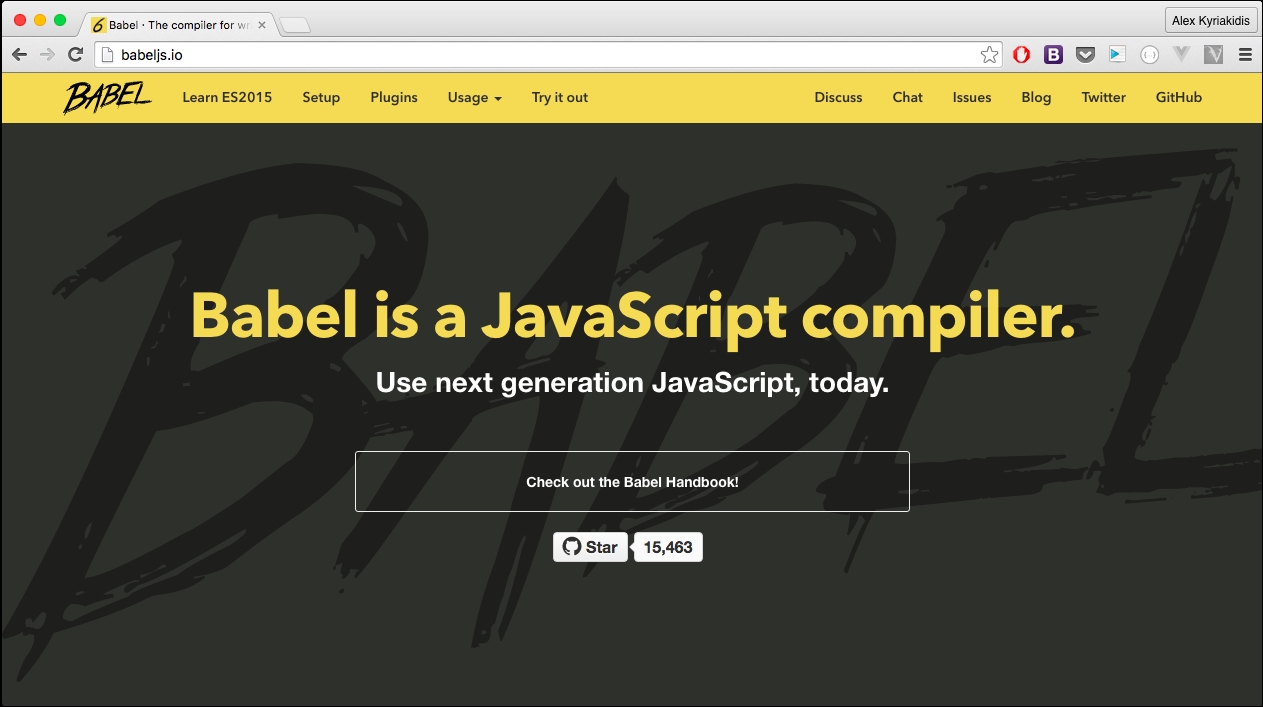Click the Babel logo in navbar
The height and width of the screenshot is (707, 1263).
(108, 97)
